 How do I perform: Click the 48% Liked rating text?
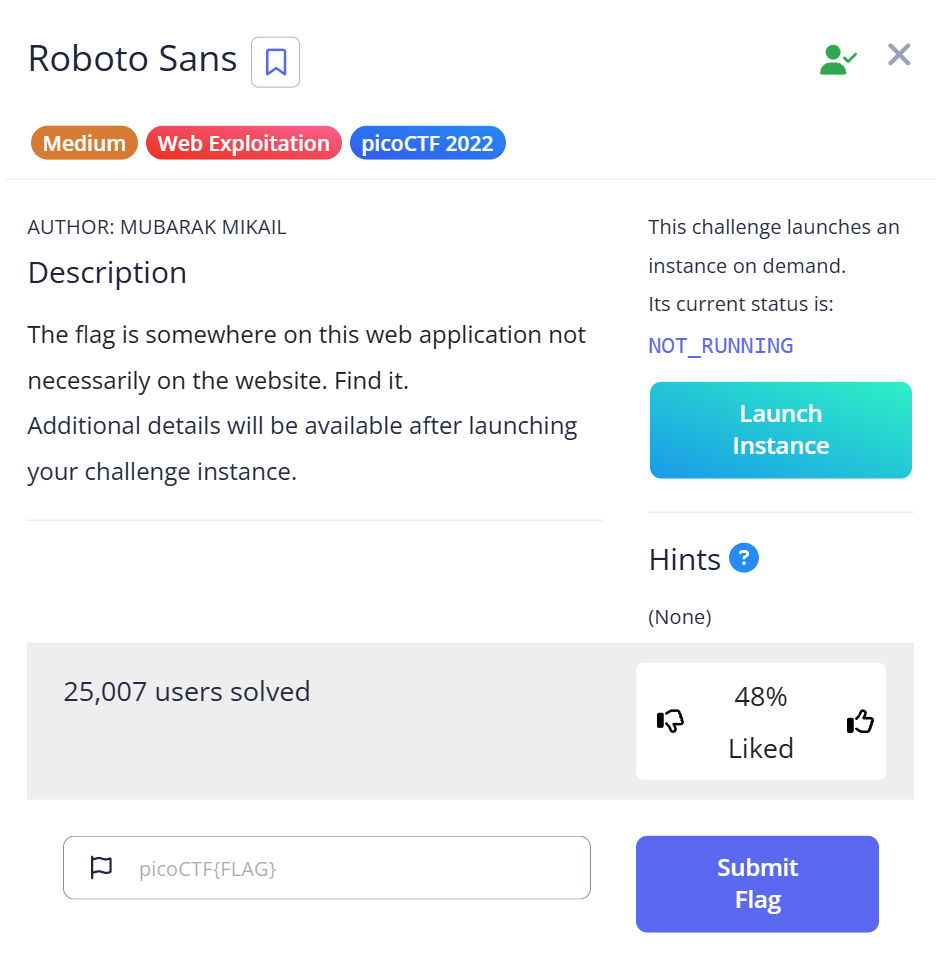tap(760, 722)
